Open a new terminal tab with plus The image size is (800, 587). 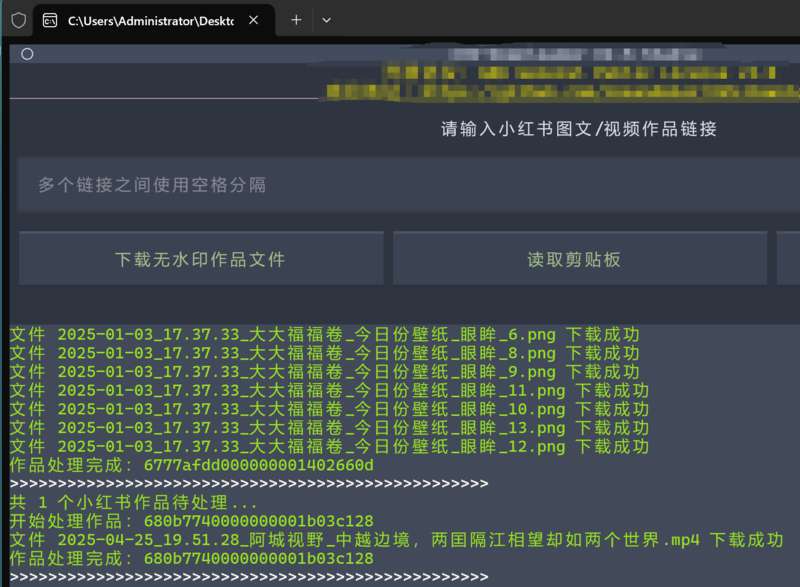pos(295,20)
